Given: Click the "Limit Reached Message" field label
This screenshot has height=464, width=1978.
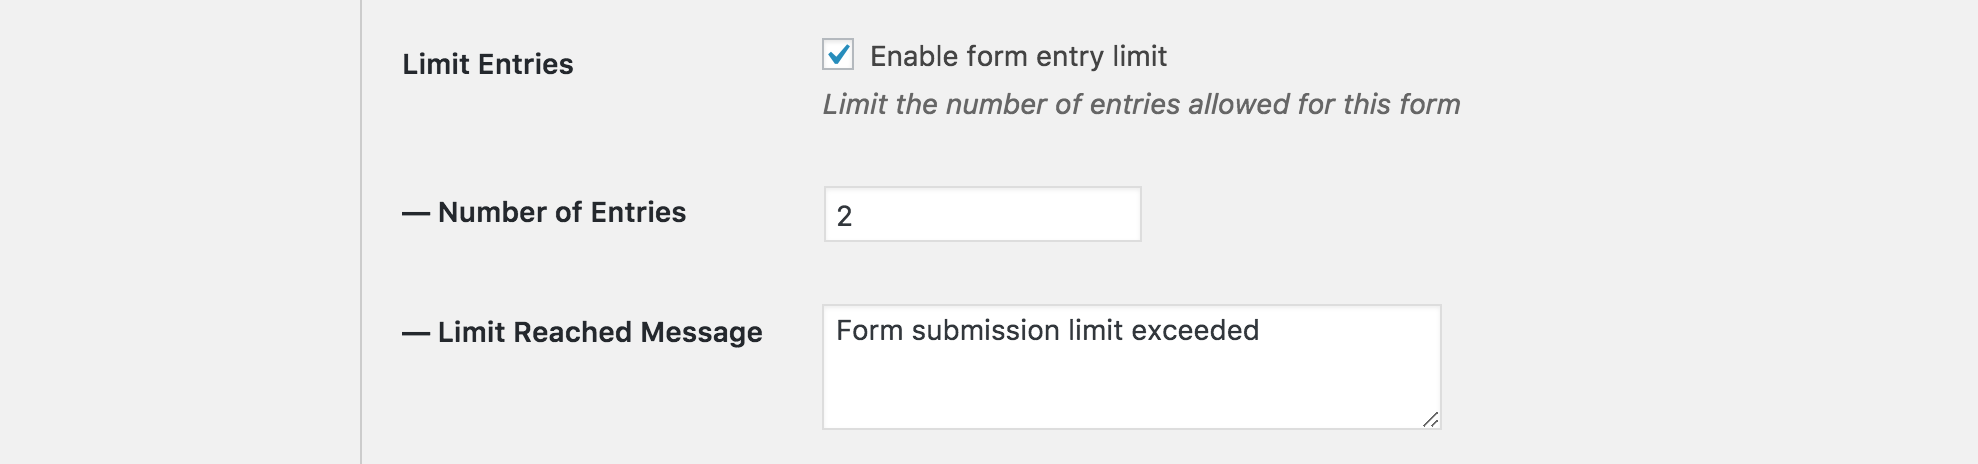Looking at the screenshot, I should coord(599,333).
